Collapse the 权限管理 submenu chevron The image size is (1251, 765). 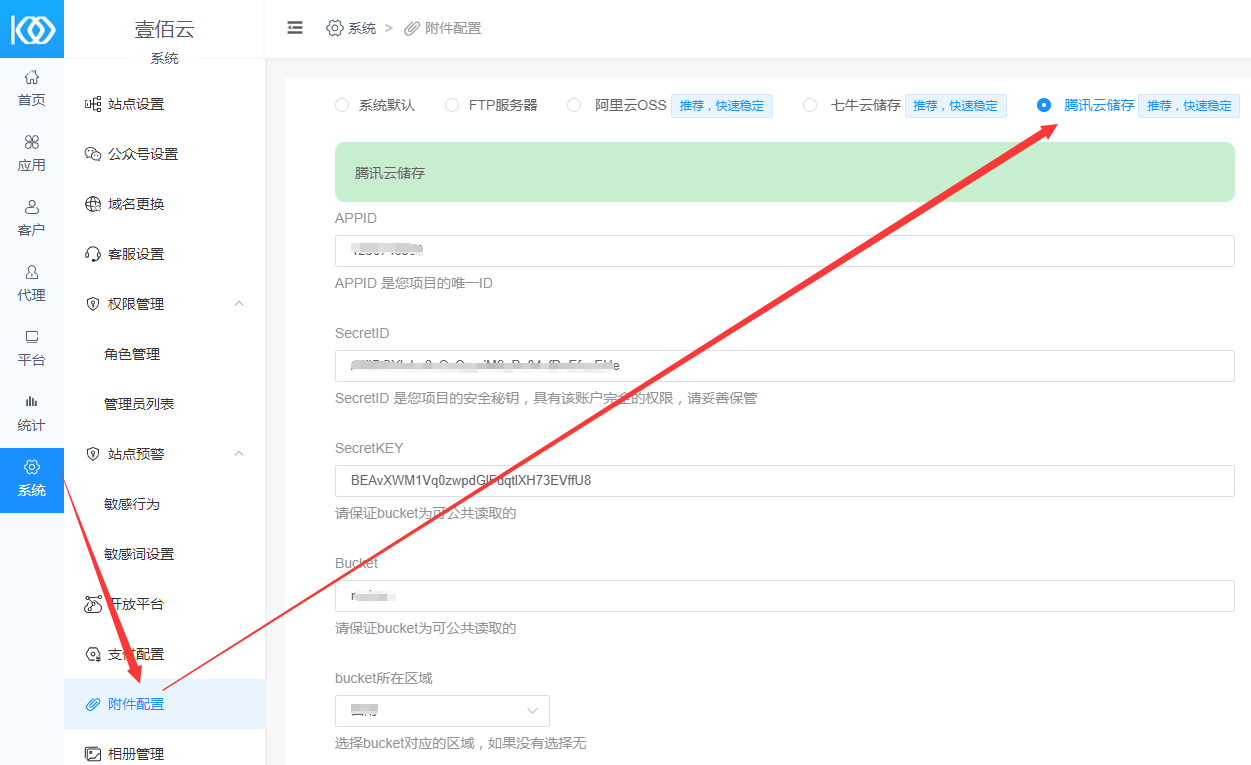(239, 304)
